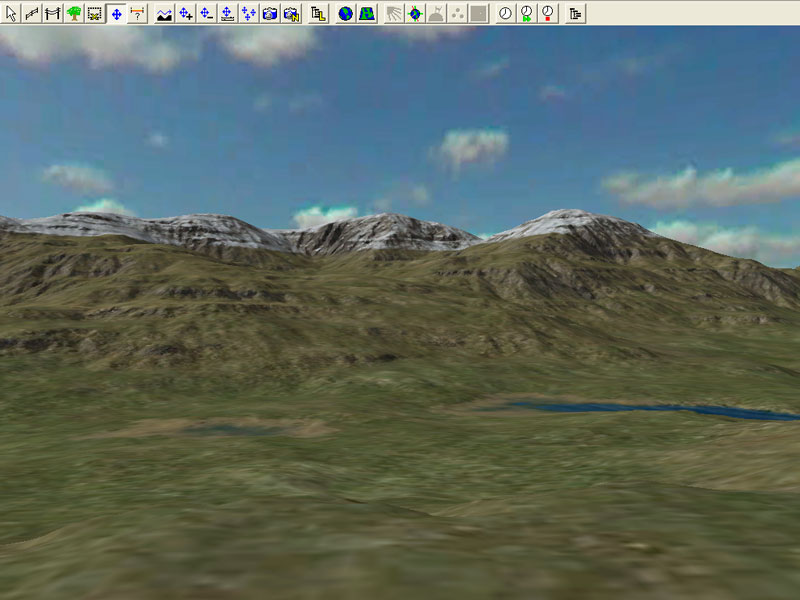Image resolution: width=800 pixels, height=600 pixels.
Task: Open the layers icon
Action: click(318, 14)
